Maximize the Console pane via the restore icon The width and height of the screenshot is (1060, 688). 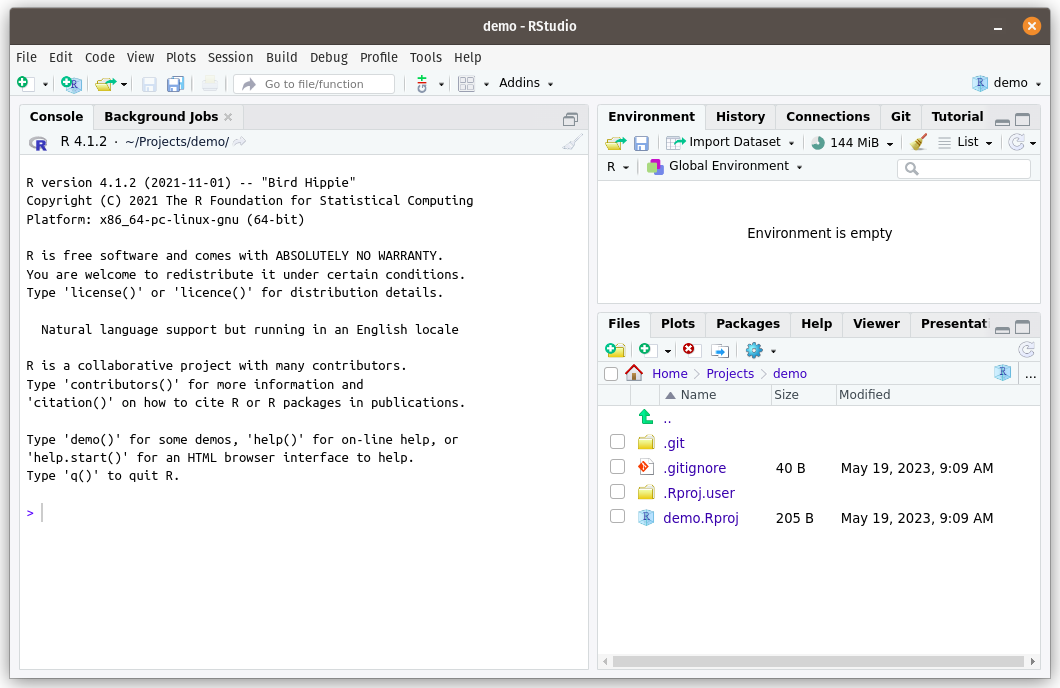(571, 120)
